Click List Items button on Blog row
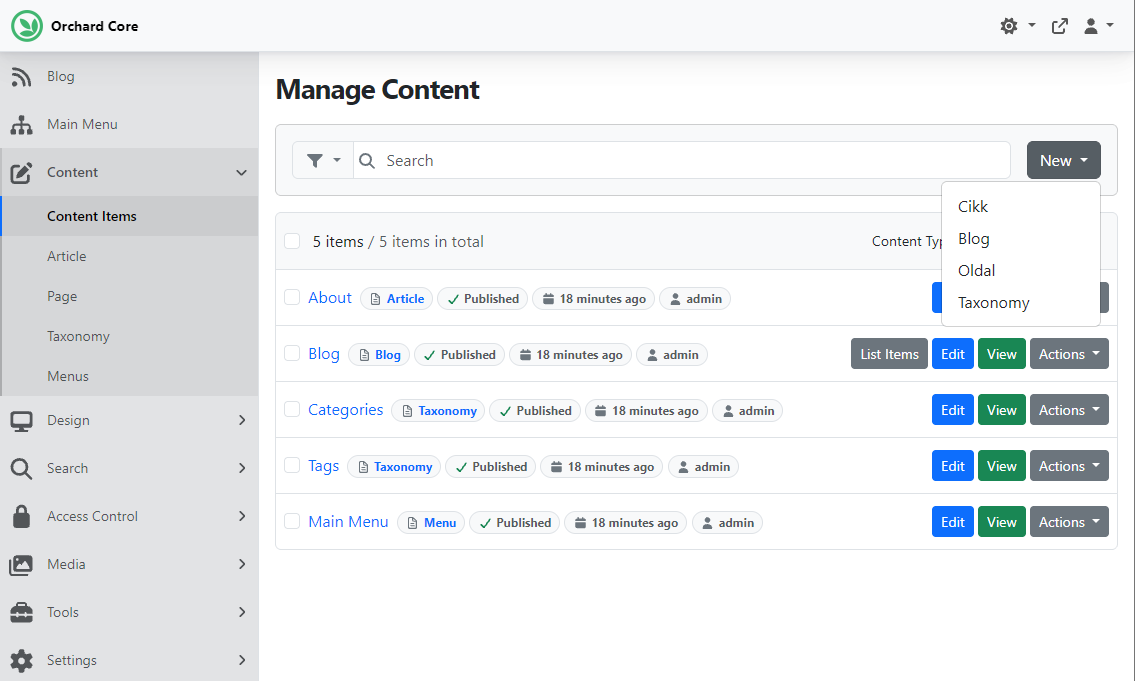Image resolution: width=1135 pixels, height=681 pixels. click(x=889, y=354)
